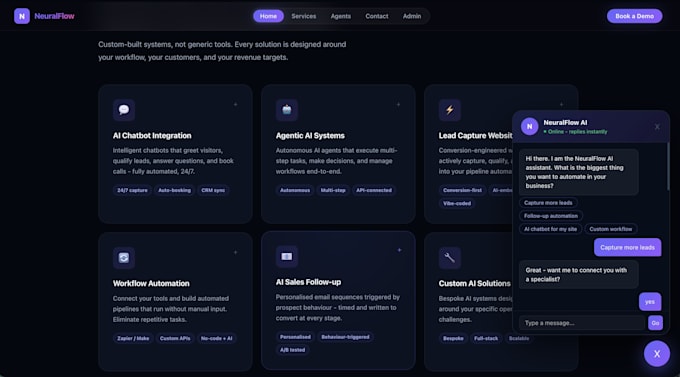Focus the Type a message input
This screenshot has height=377, width=680.
coord(582,323)
